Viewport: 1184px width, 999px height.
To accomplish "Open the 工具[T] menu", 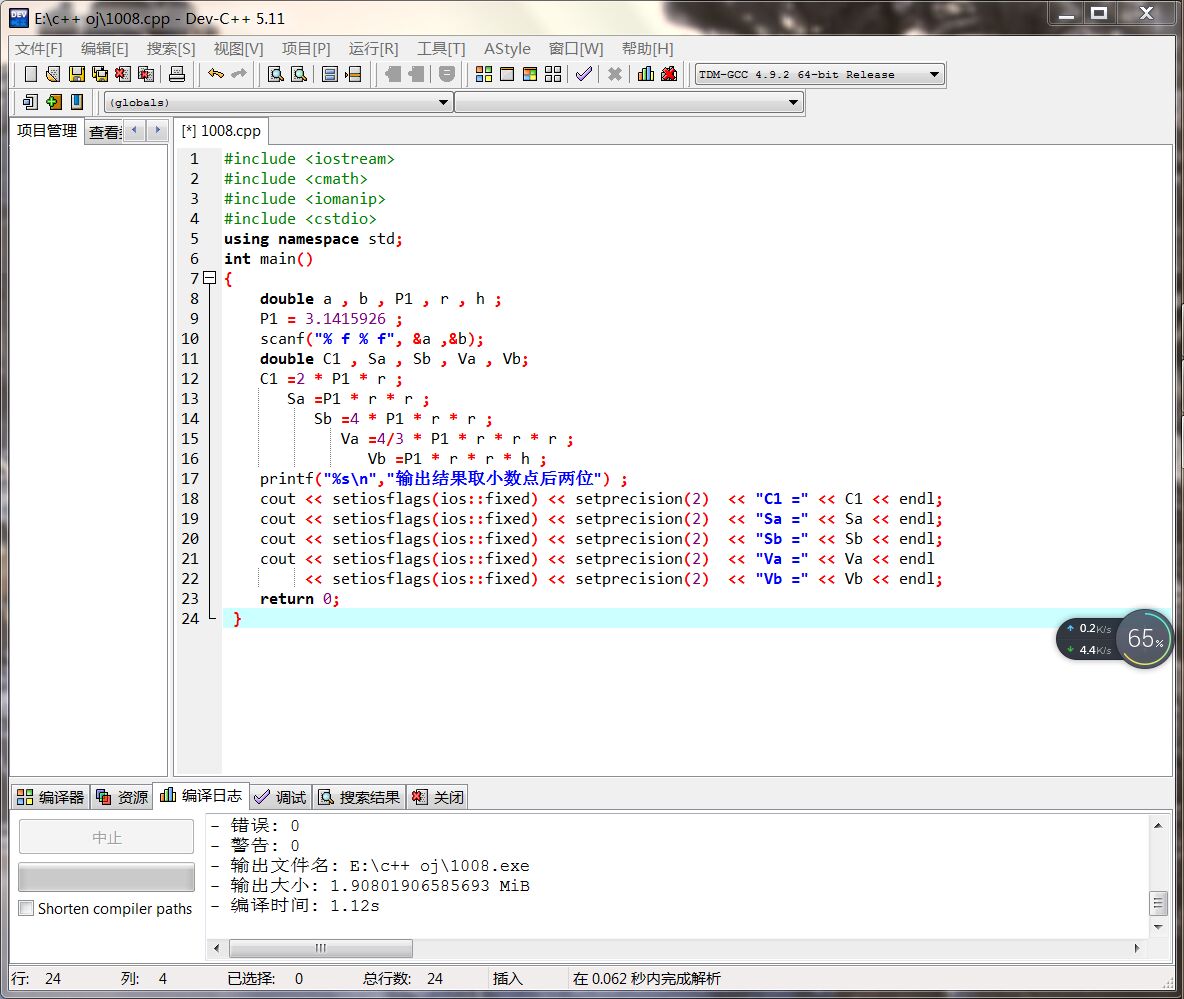I will [x=441, y=48].
